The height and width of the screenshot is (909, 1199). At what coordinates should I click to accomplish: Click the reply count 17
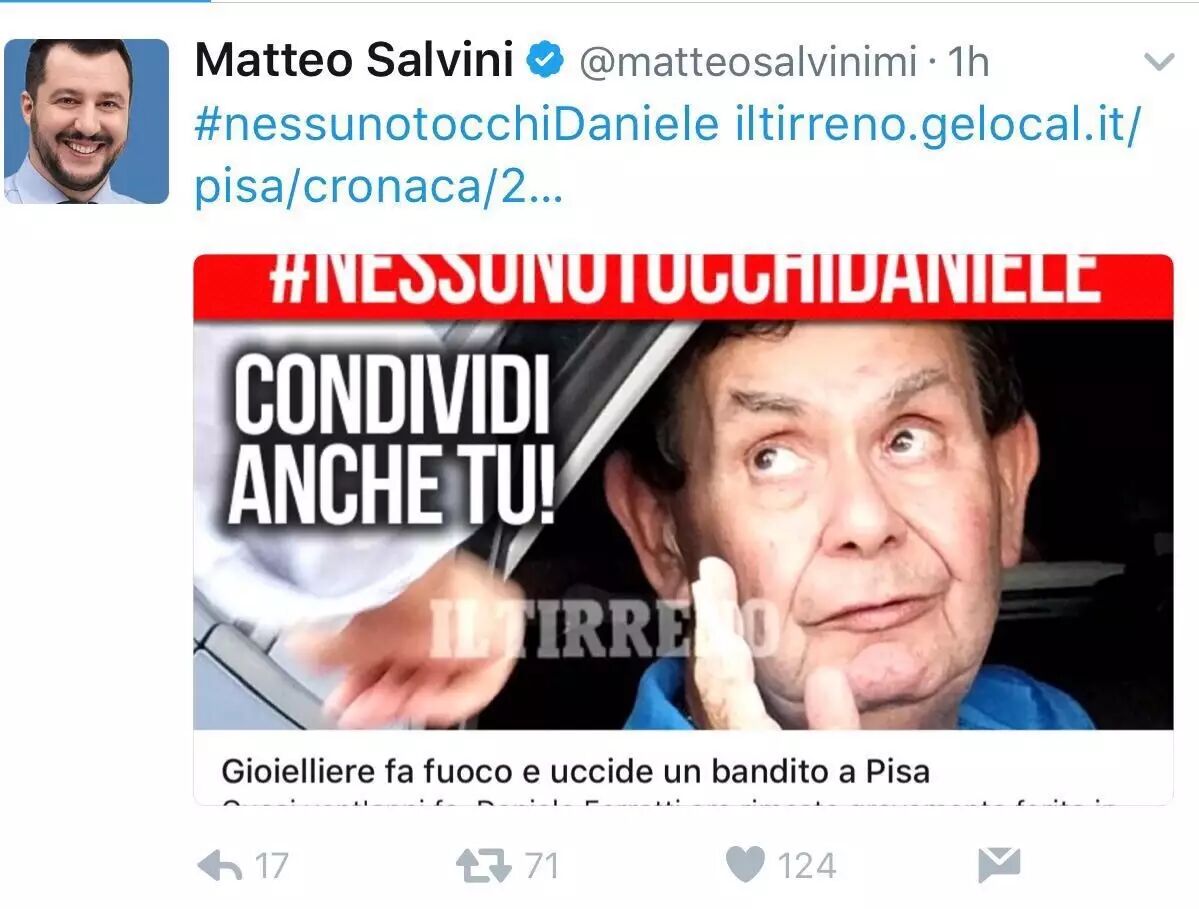point(271,866)
